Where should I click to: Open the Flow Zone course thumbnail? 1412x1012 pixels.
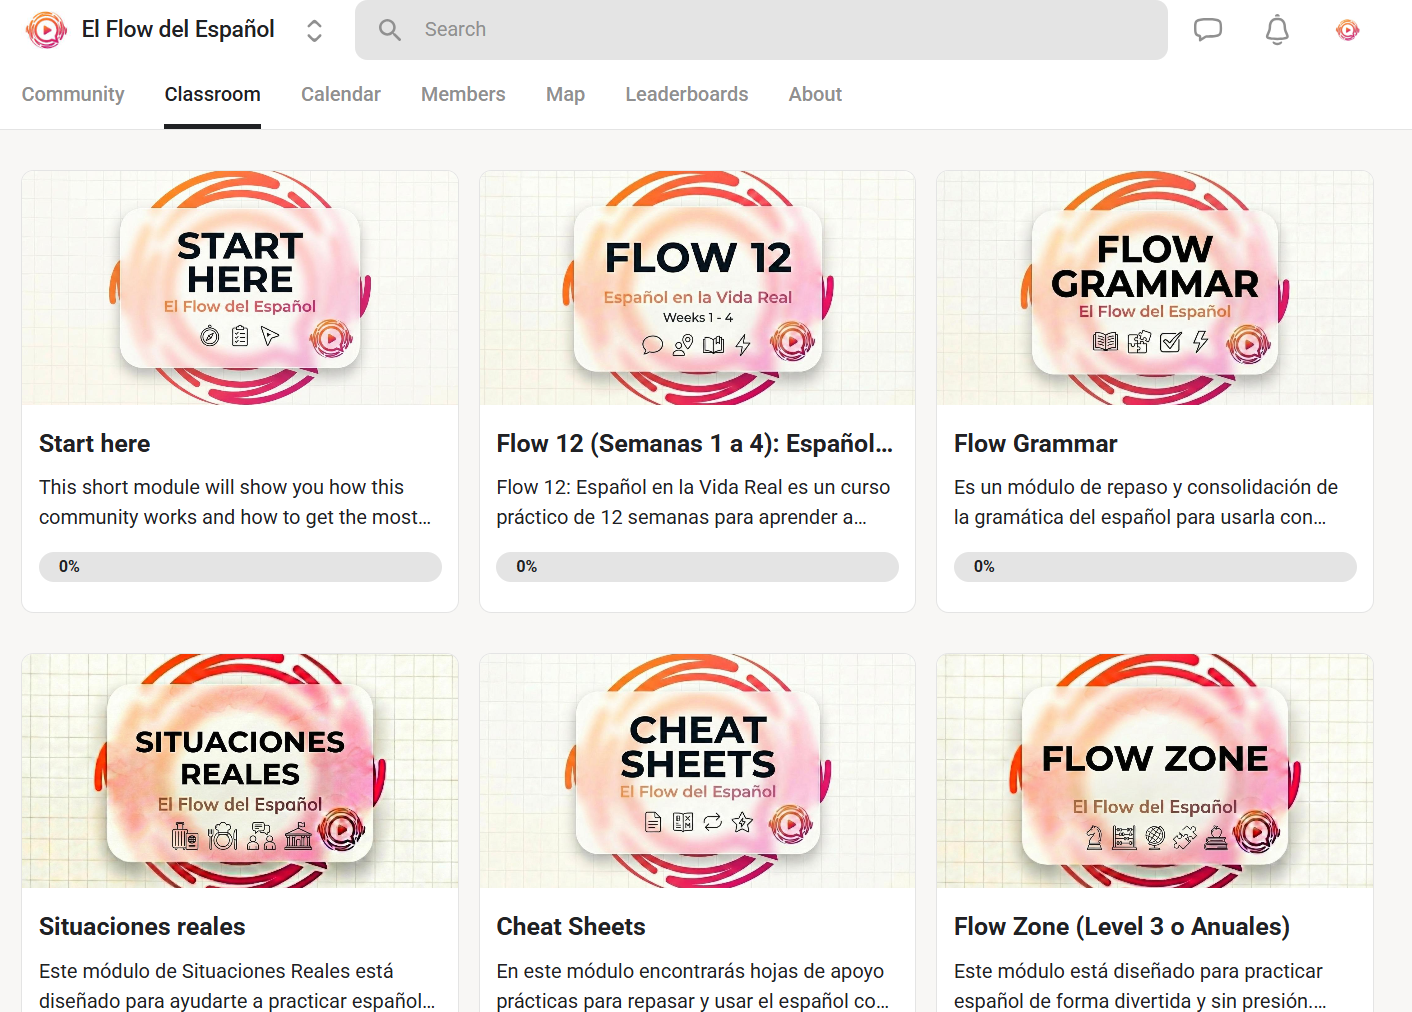(x=1155, y=771)
